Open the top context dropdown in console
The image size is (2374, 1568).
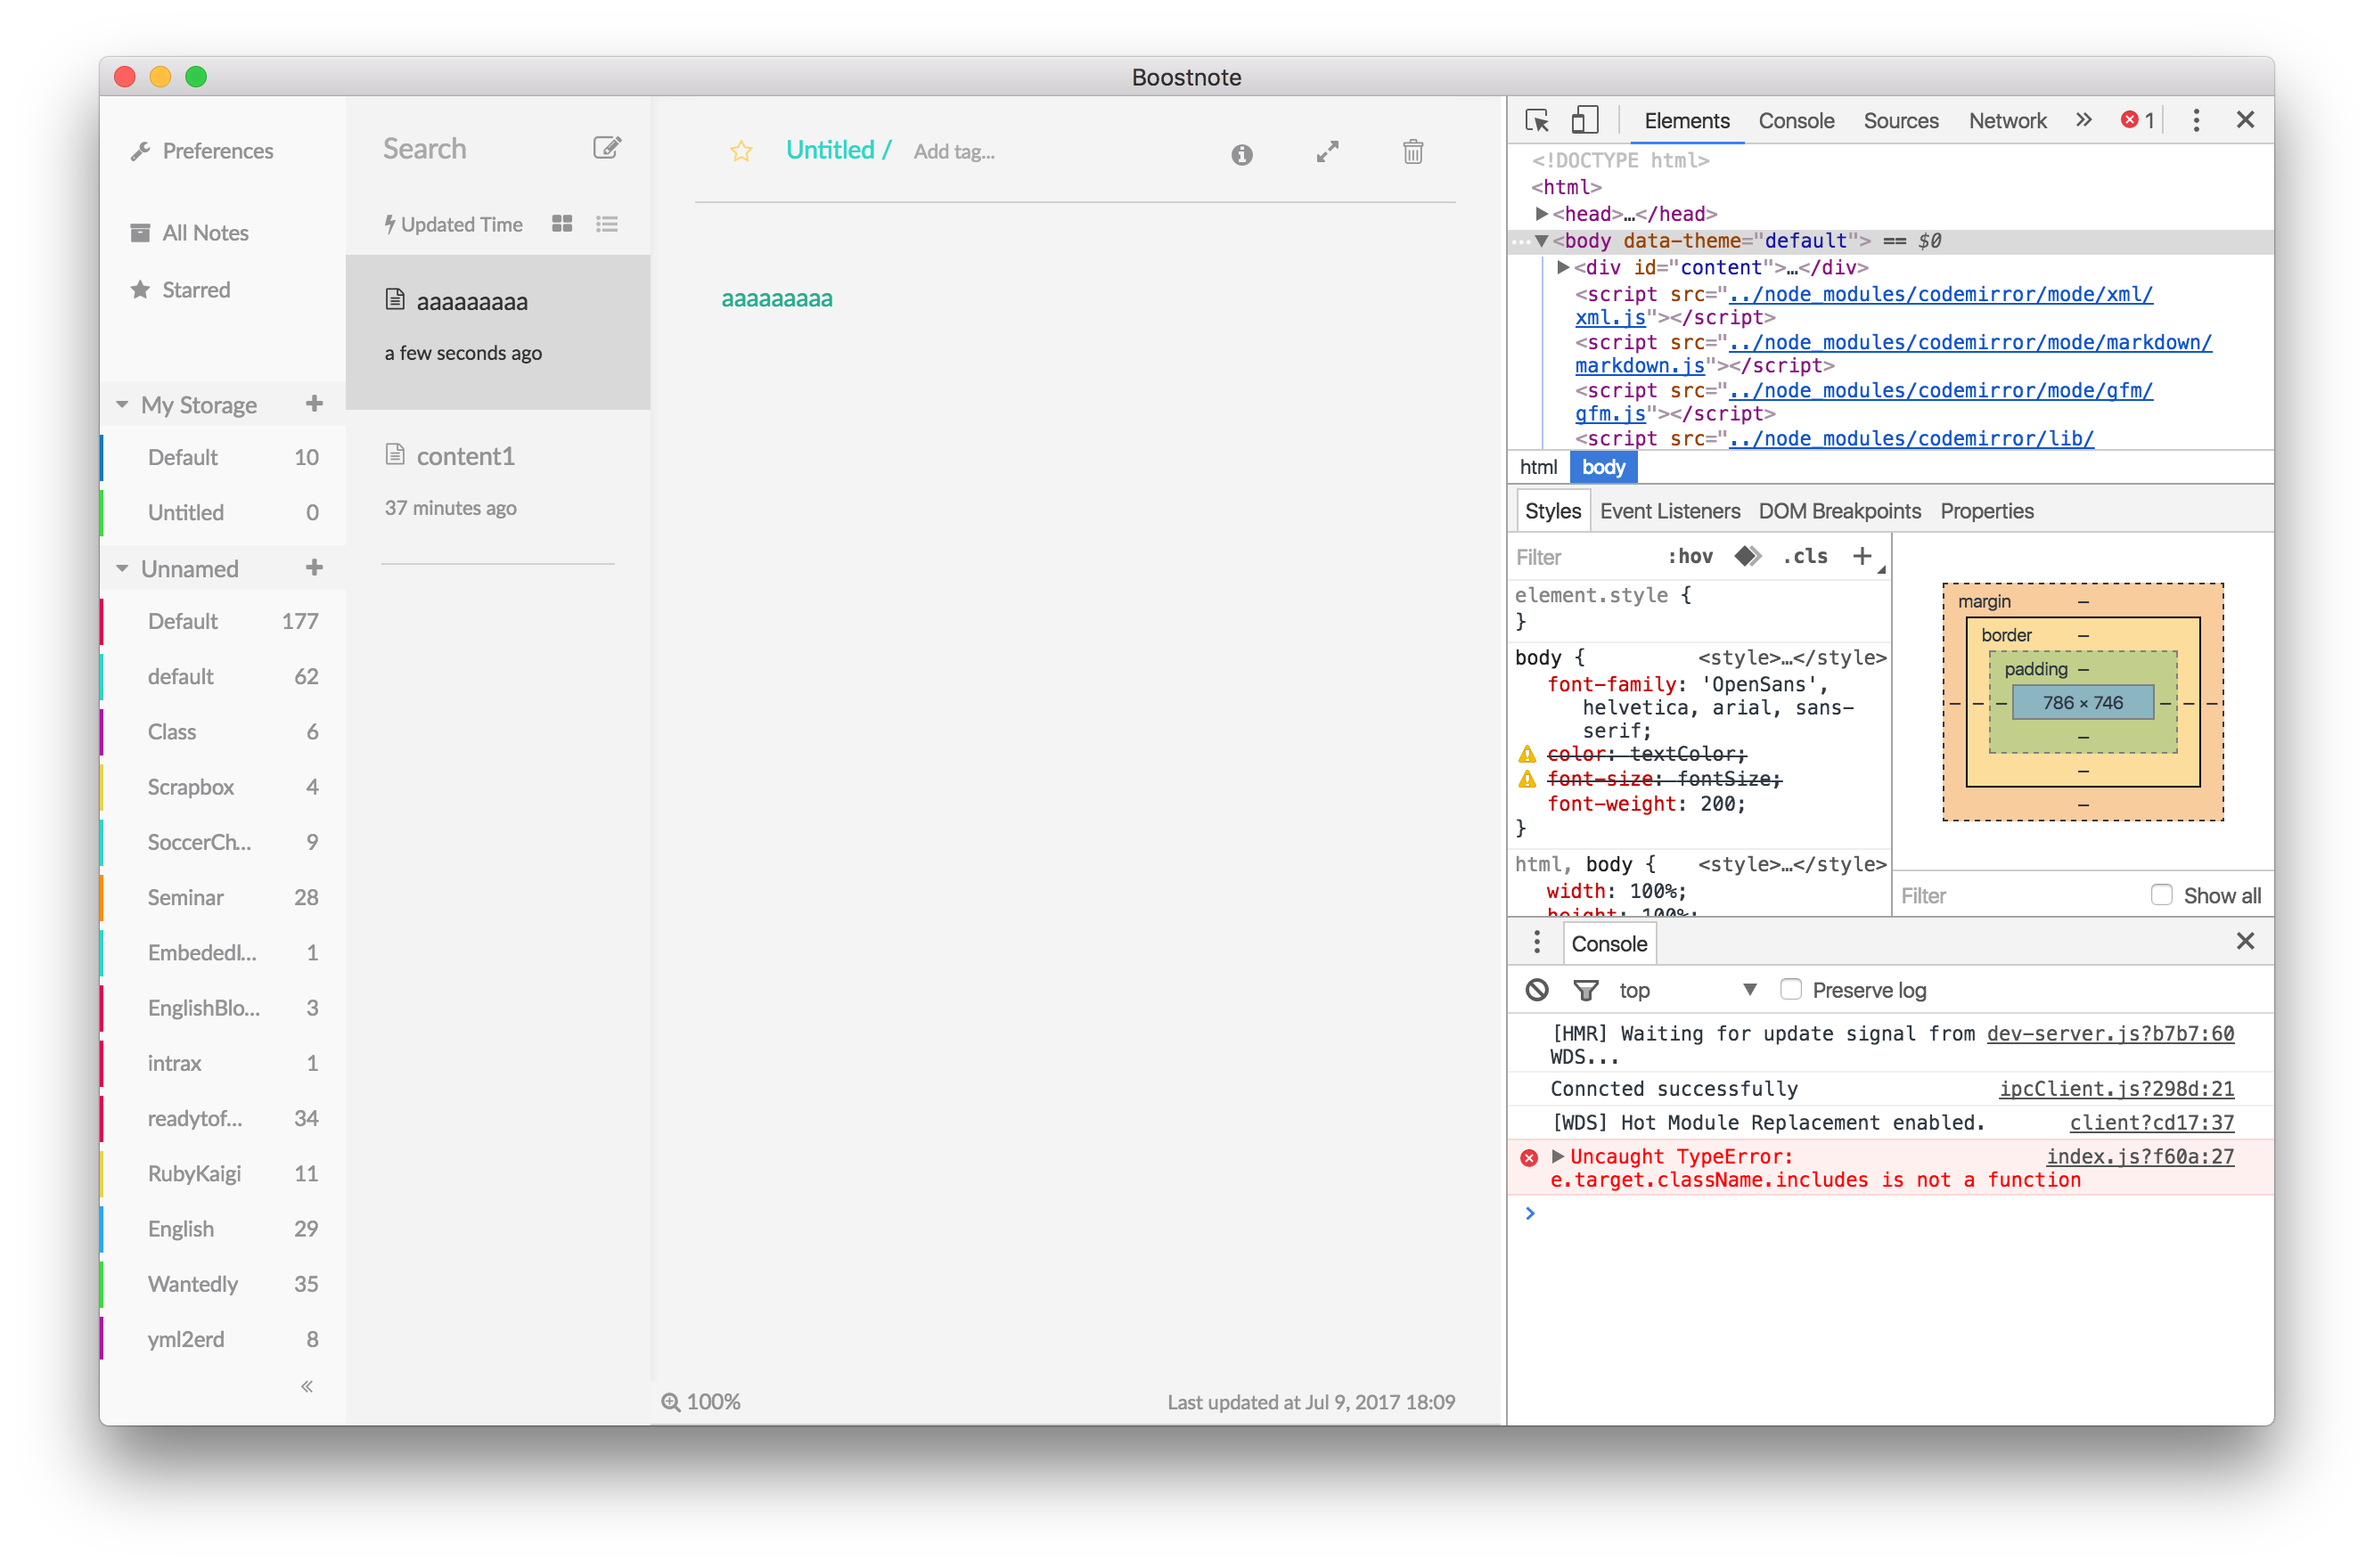pos(1688,990)
